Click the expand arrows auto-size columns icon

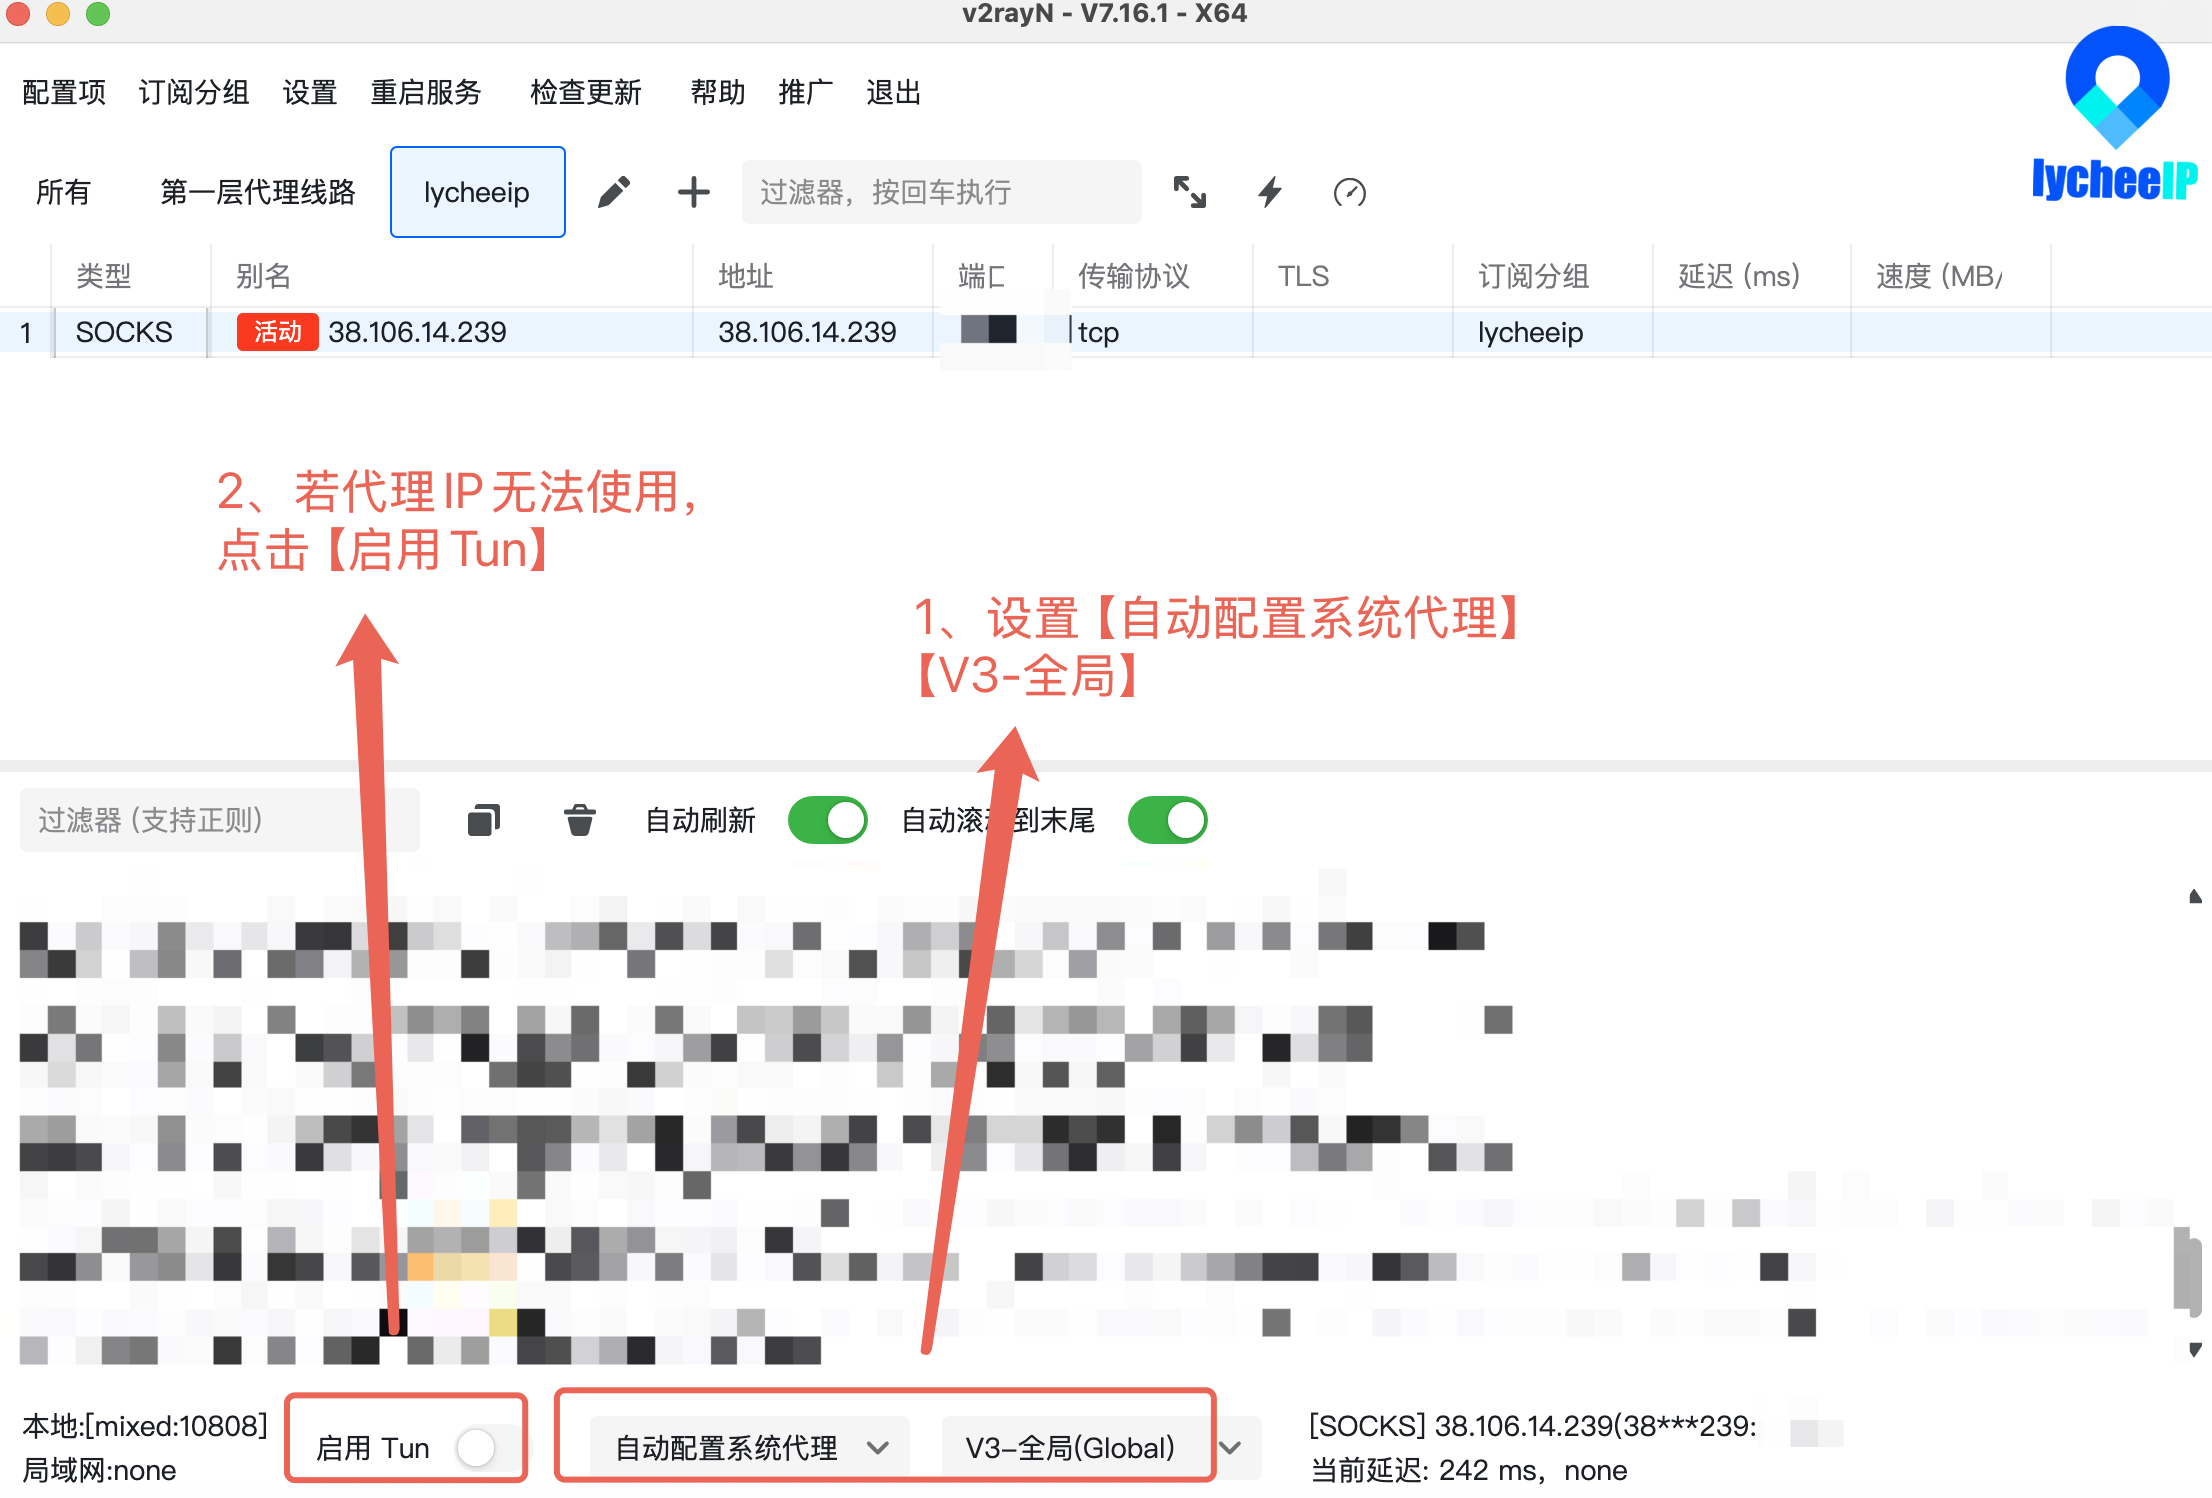pos(1189,192)
